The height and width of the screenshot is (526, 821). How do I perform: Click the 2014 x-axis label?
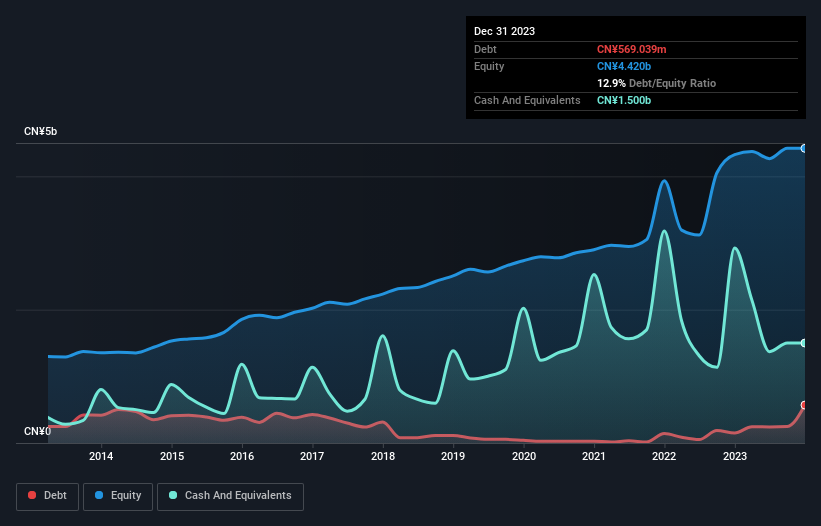tap(101, 456)
